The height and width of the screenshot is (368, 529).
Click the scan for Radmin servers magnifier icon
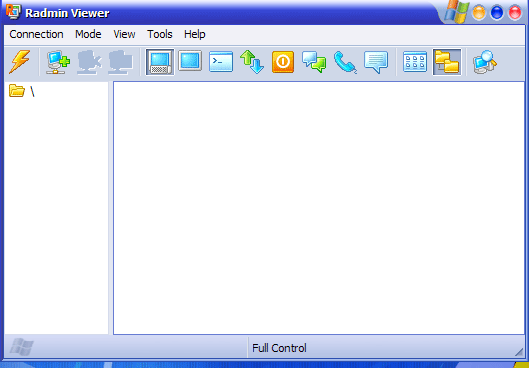coord(485,62)
